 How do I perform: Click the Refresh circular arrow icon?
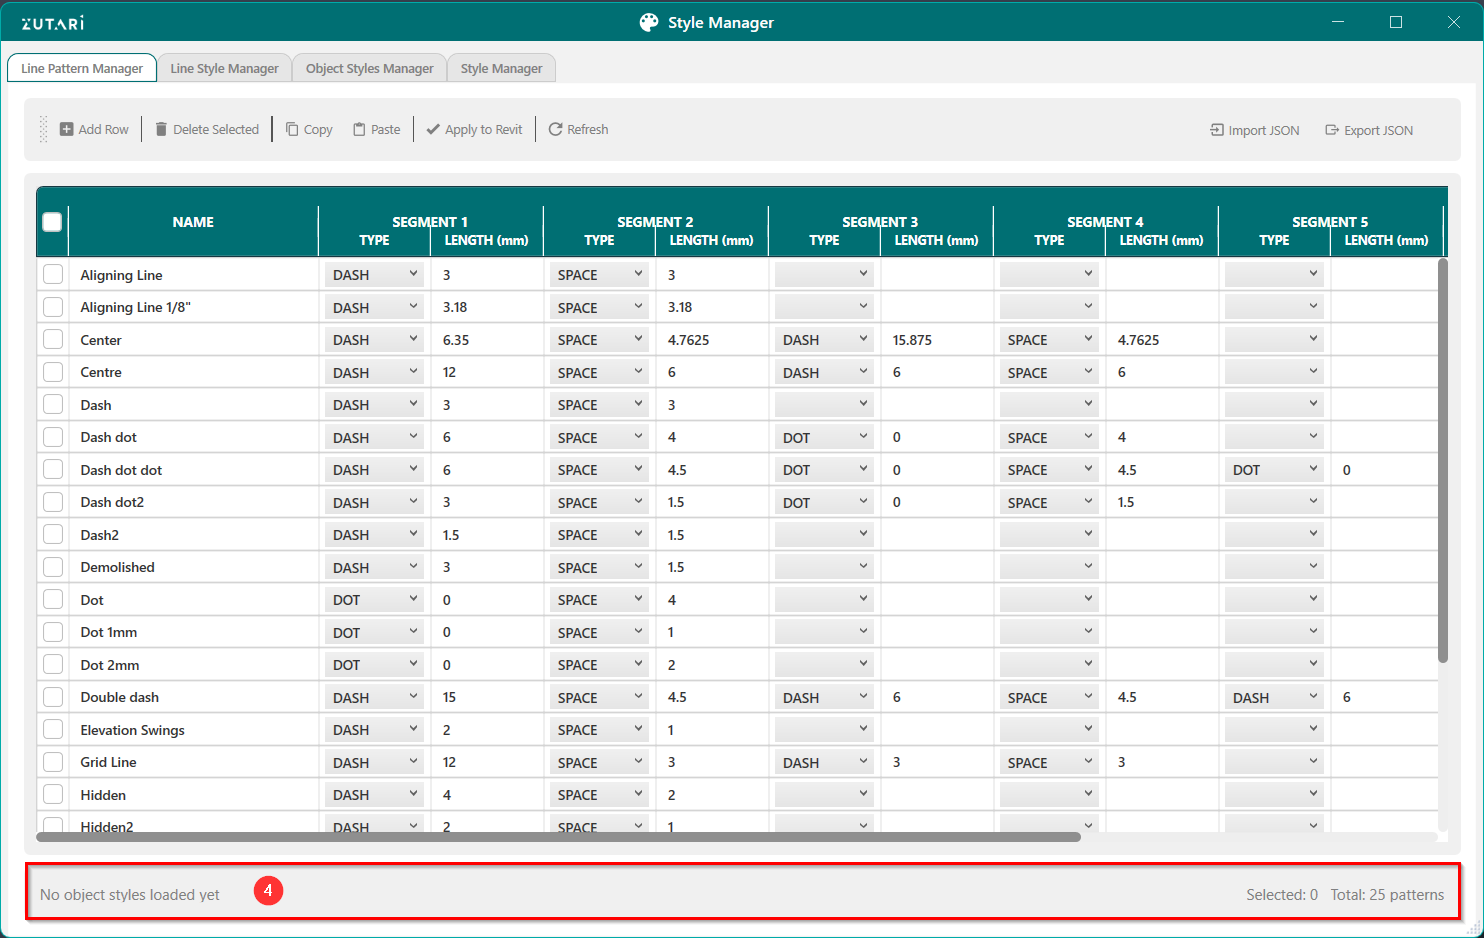point(555,130)
